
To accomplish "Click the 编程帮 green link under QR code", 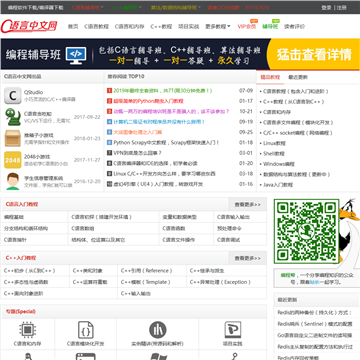I will click(288, 275).
